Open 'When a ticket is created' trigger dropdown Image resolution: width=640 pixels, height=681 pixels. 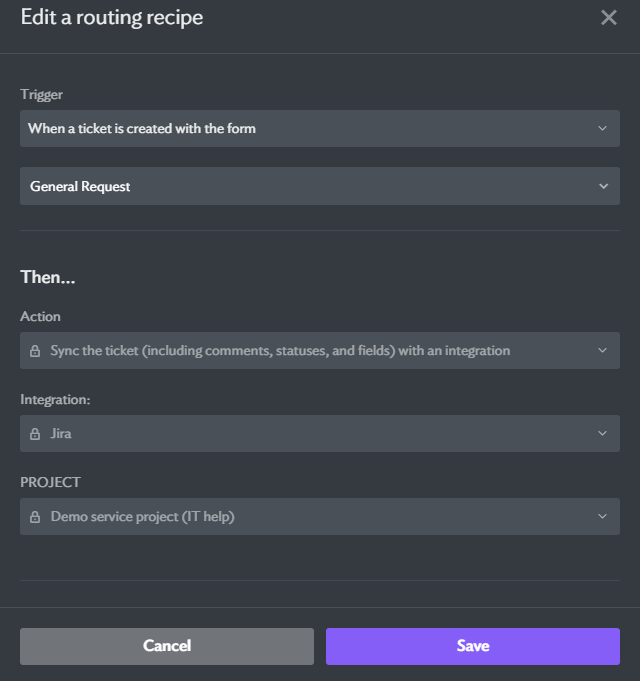(320, 129)
